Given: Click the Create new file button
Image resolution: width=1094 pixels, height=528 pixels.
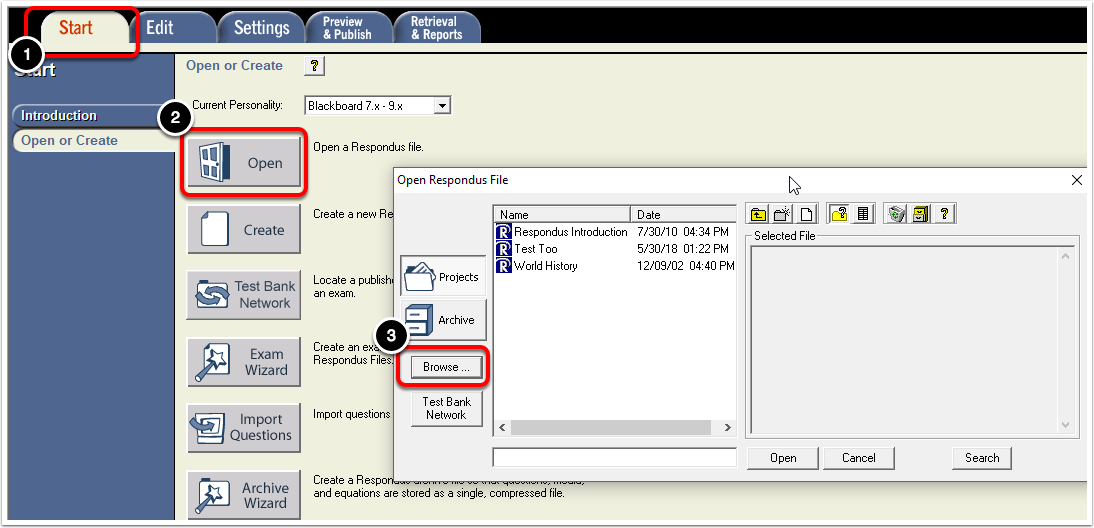Looking at the screenshot, I should (x=244, y=229).
